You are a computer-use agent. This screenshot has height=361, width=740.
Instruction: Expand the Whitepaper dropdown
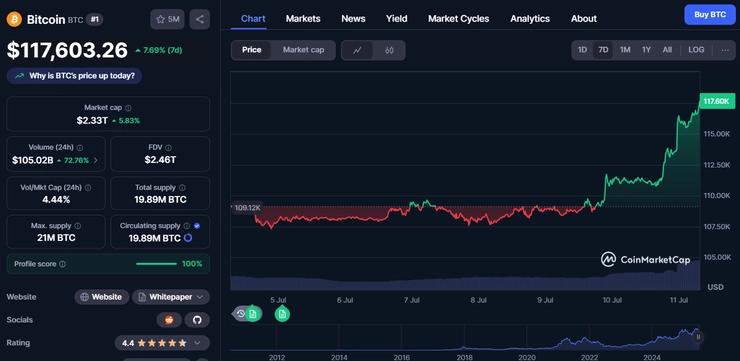(200, 297)
